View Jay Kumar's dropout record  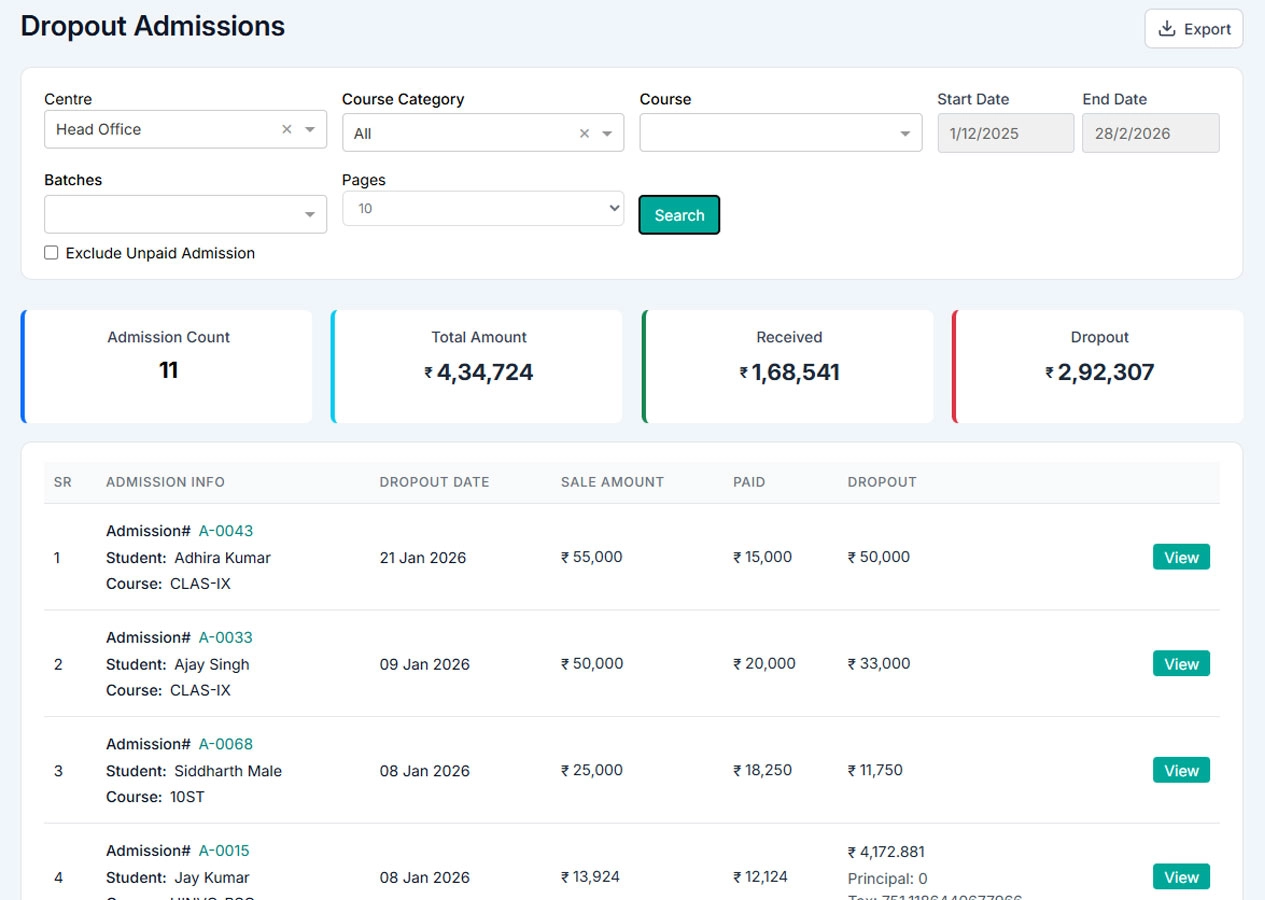pyautogui.click(x=1180, y=877)
